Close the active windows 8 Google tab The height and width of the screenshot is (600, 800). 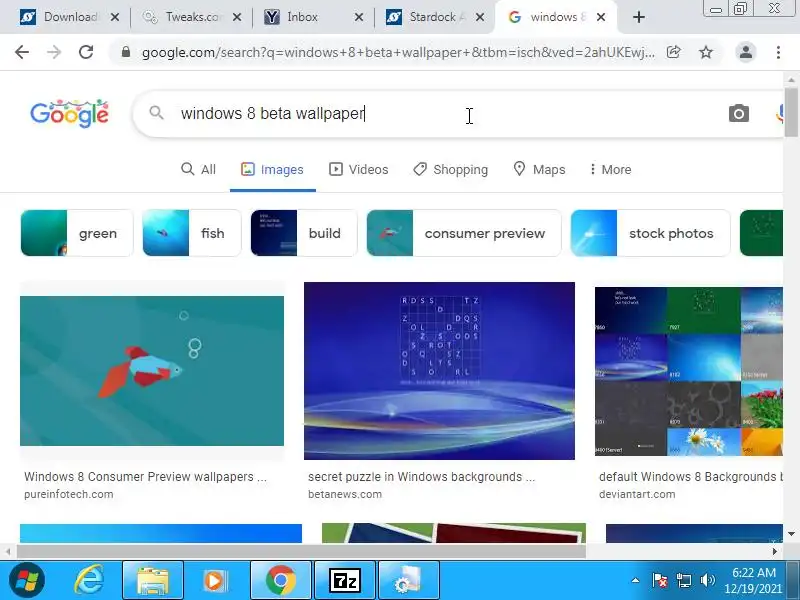pyautogui.click(x=602, y=17)
